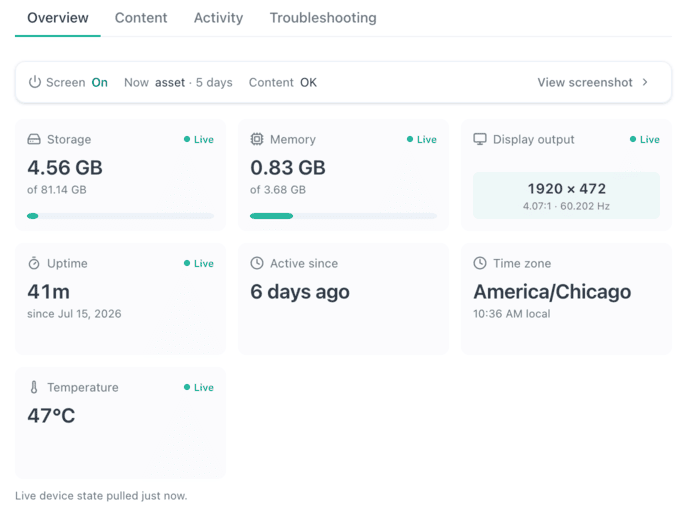Click 'since Jul 15, 2026' text

click(74, 314)
